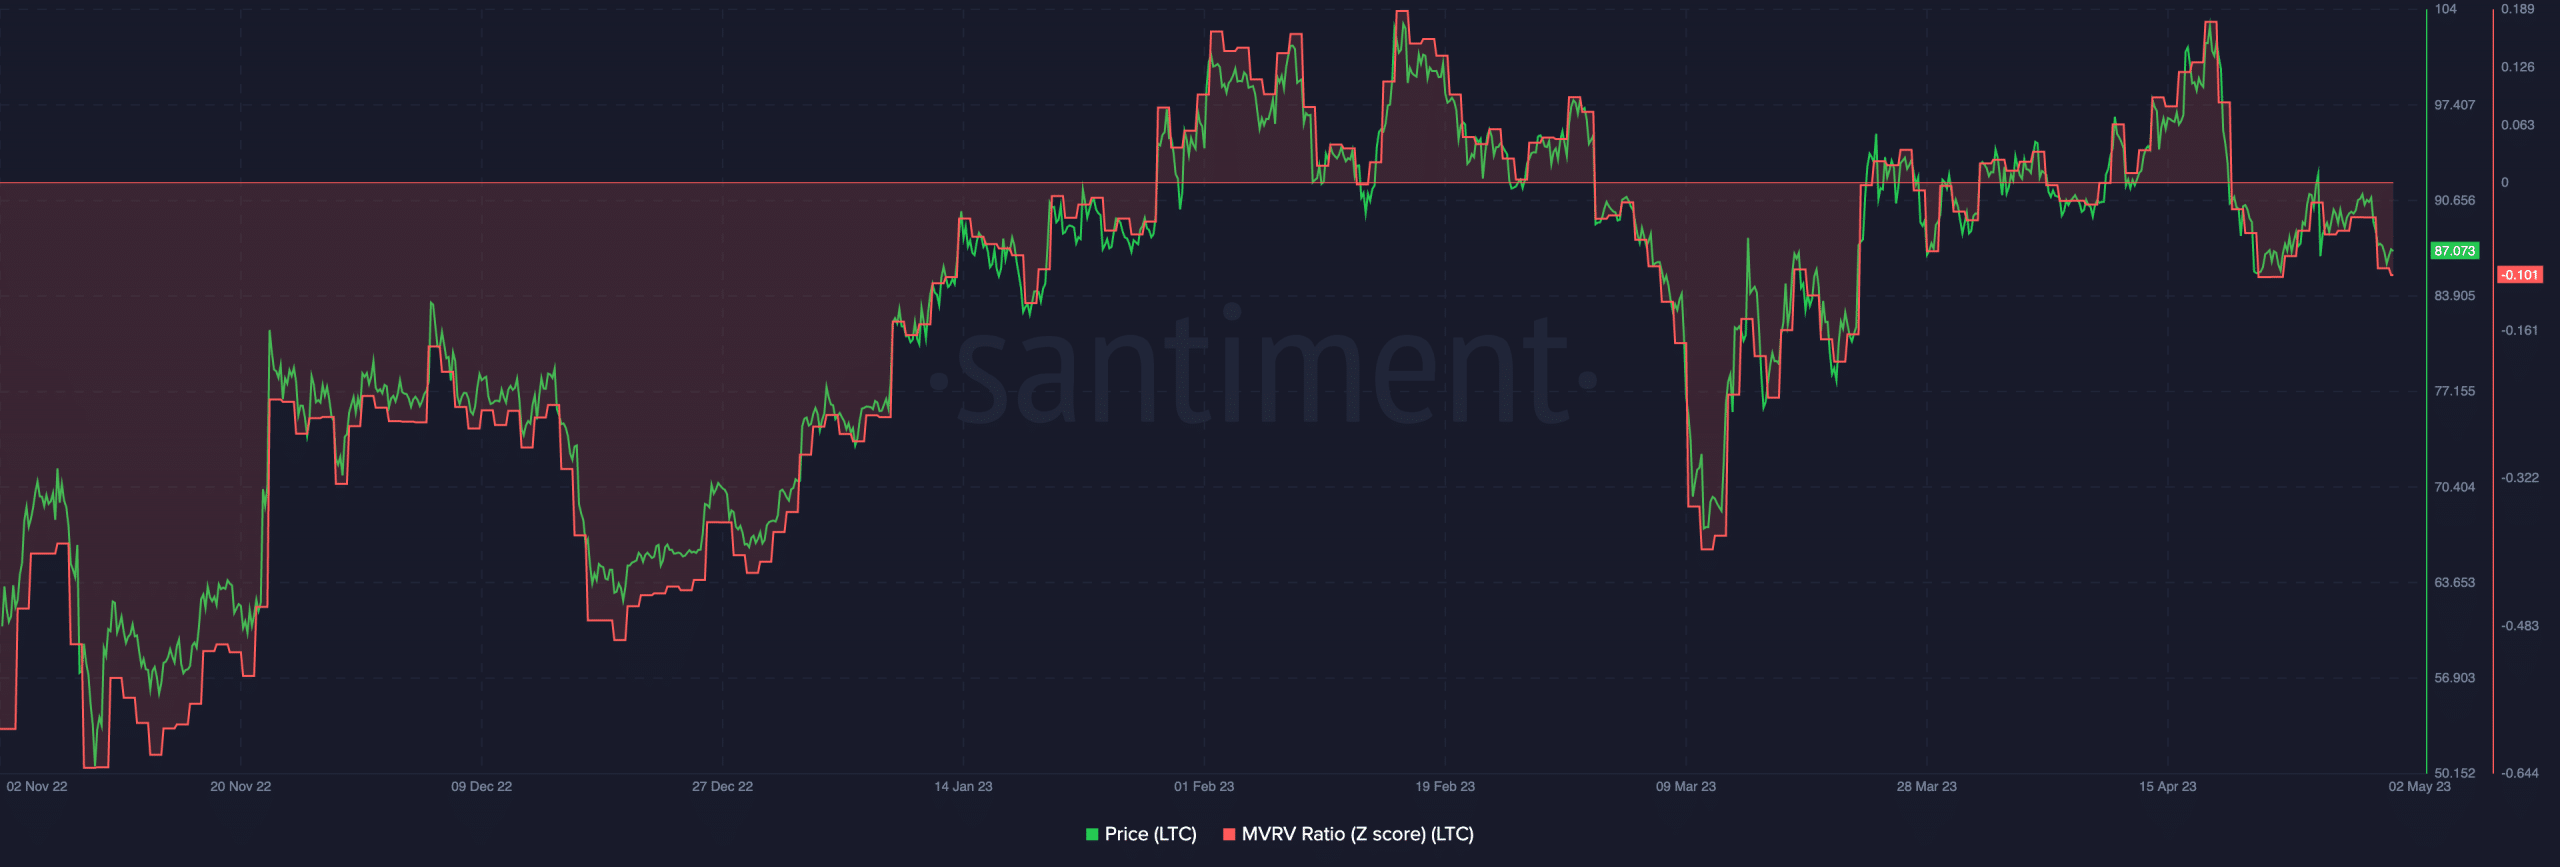Click the 90.656 price axis value
This screenshot has width=2560, height=867.
click(x=2455, y=200)
